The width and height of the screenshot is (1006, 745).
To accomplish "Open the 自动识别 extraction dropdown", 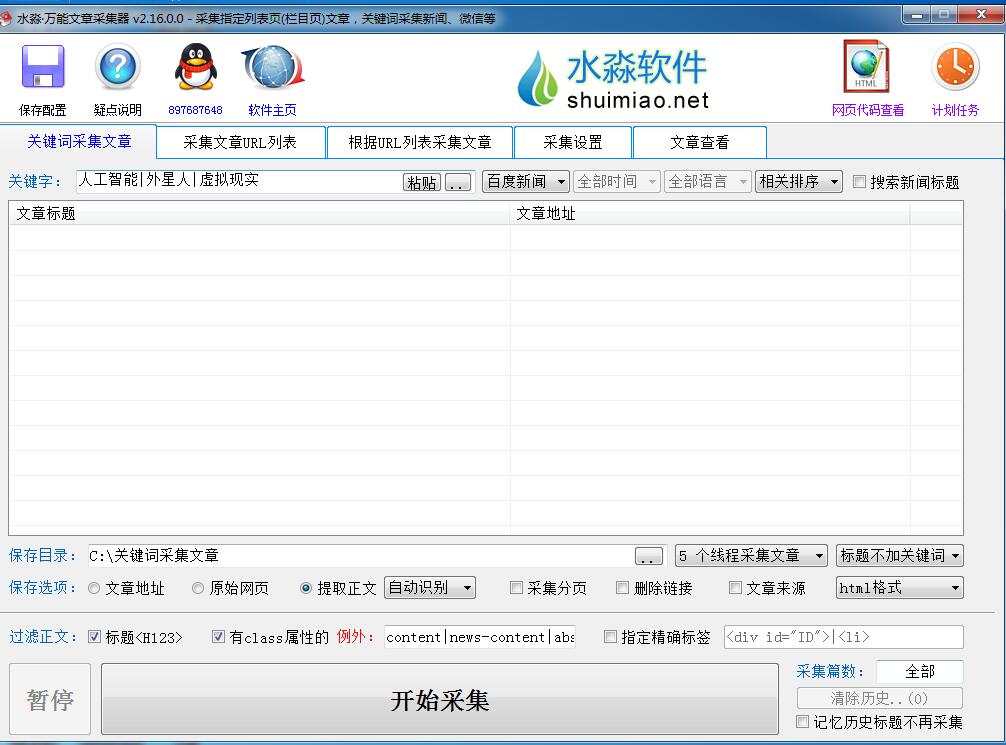I will point(430,588).
